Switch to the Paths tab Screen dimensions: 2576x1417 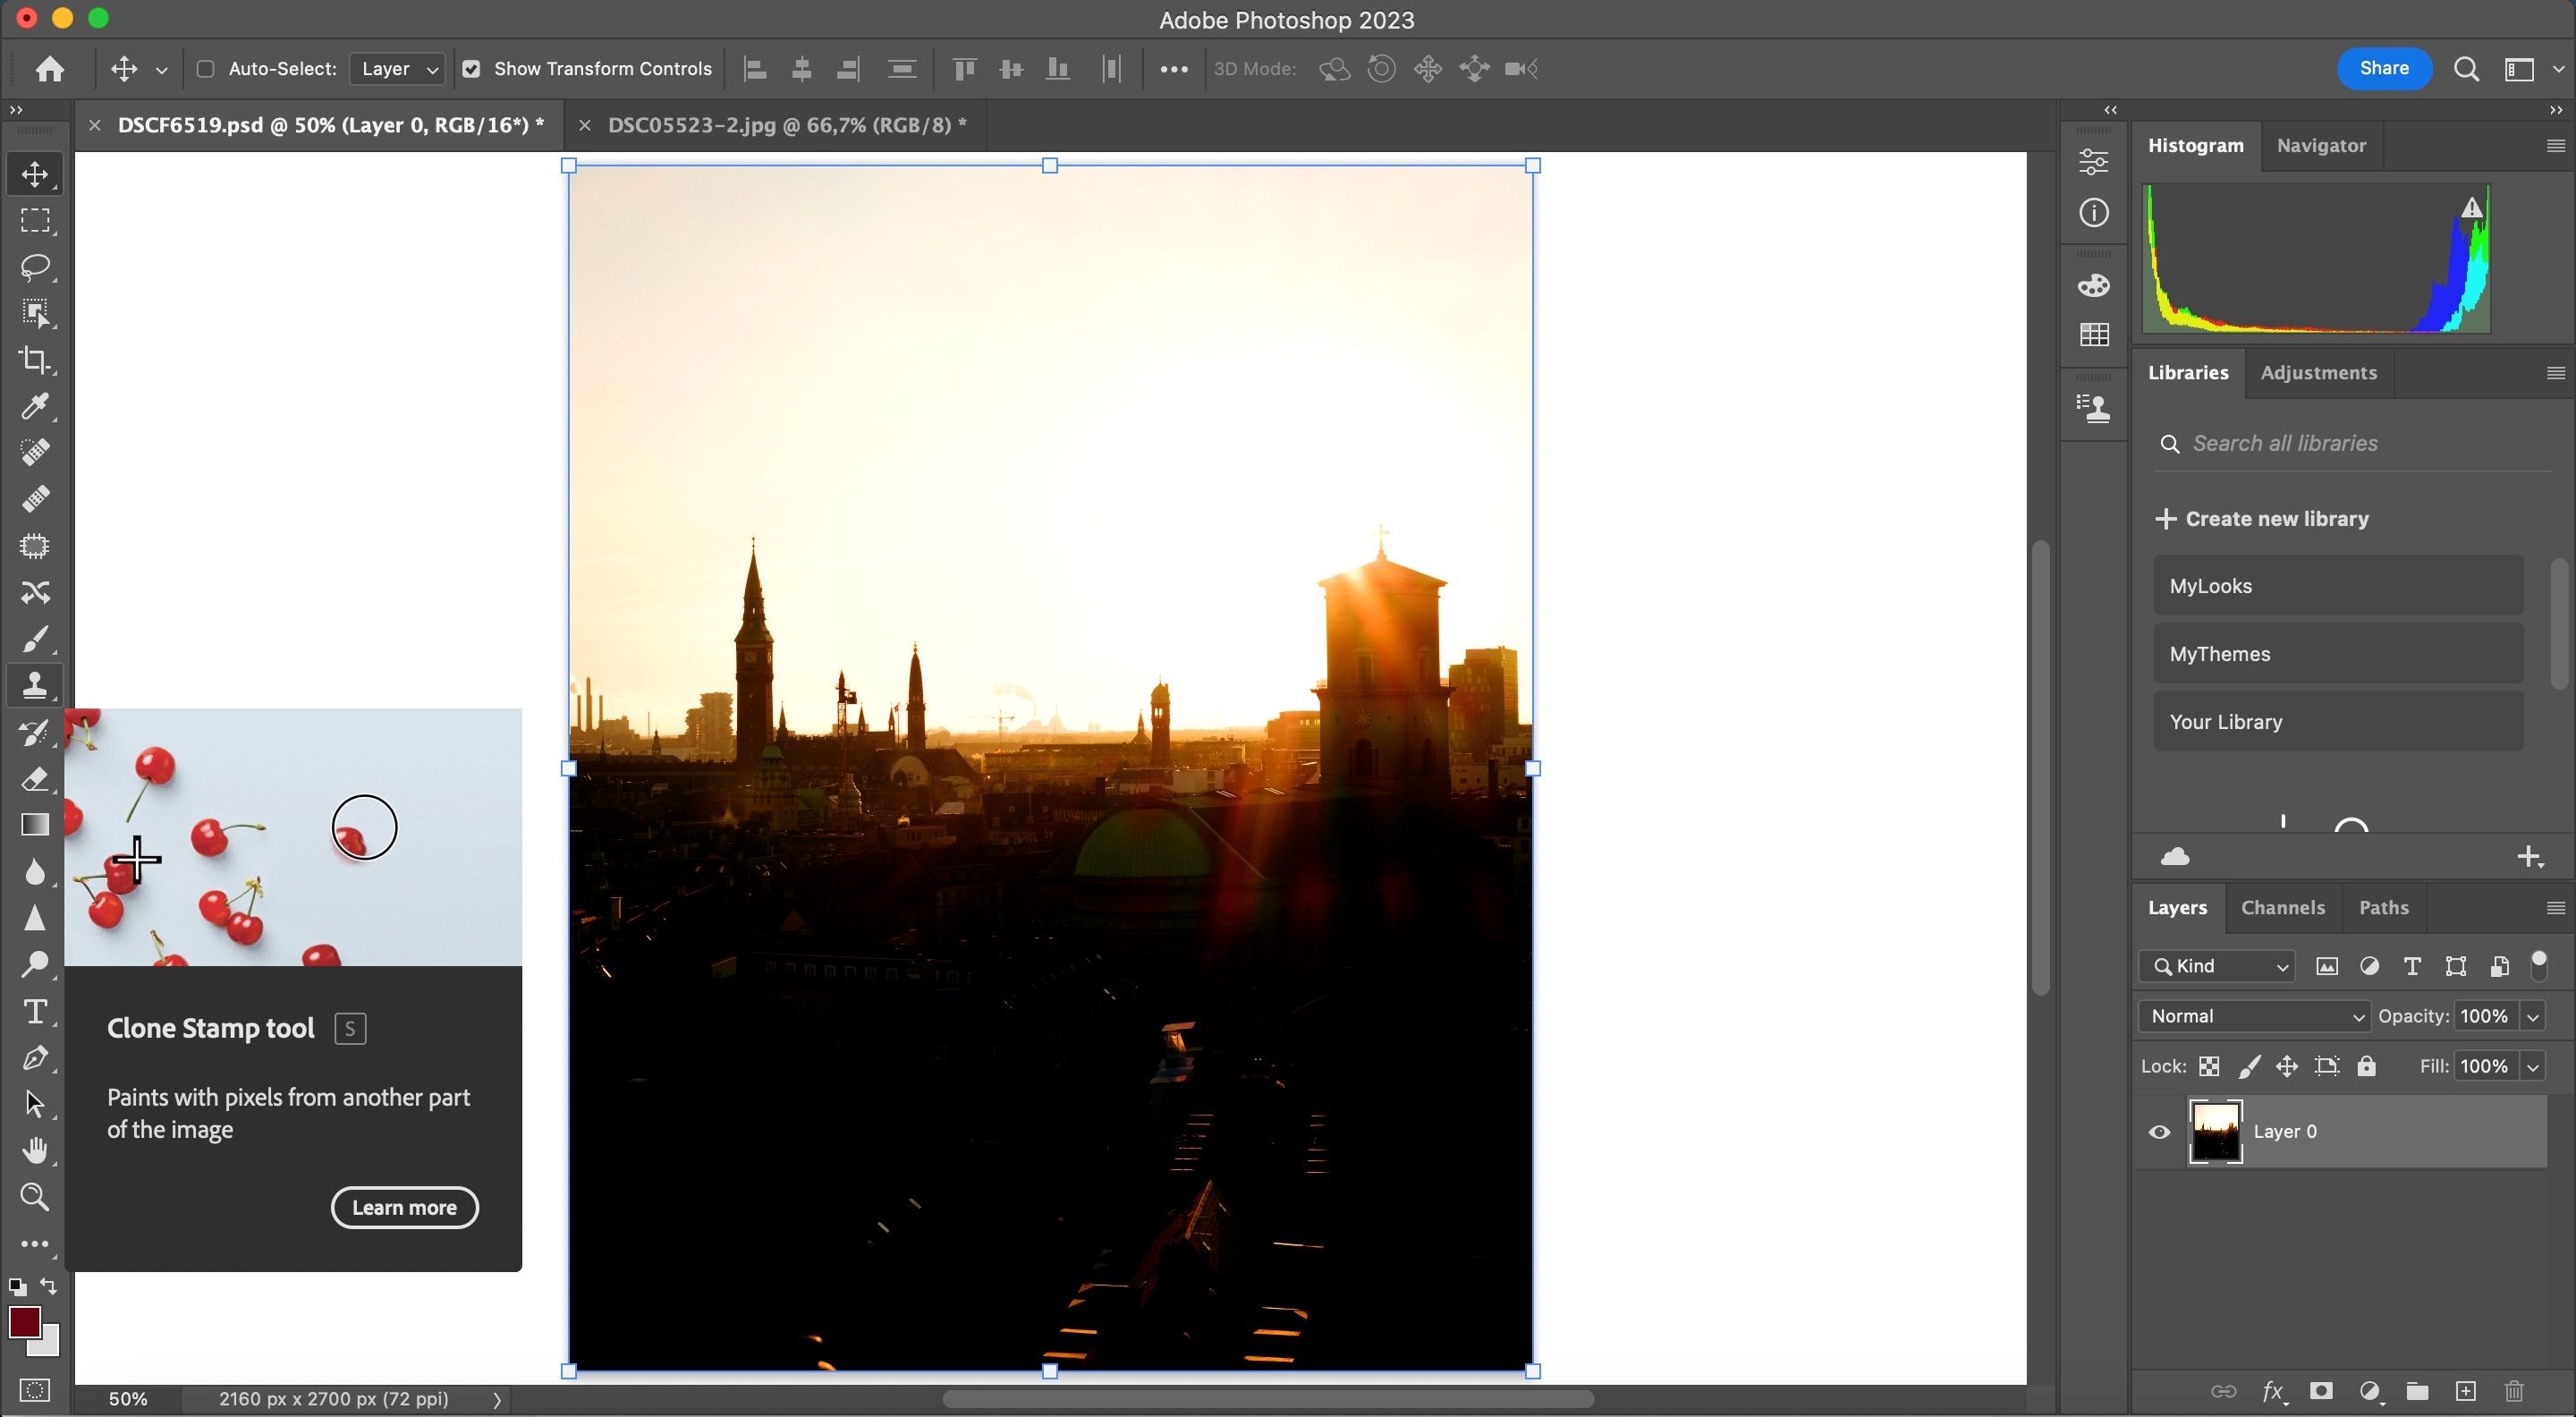(2384, 908)
